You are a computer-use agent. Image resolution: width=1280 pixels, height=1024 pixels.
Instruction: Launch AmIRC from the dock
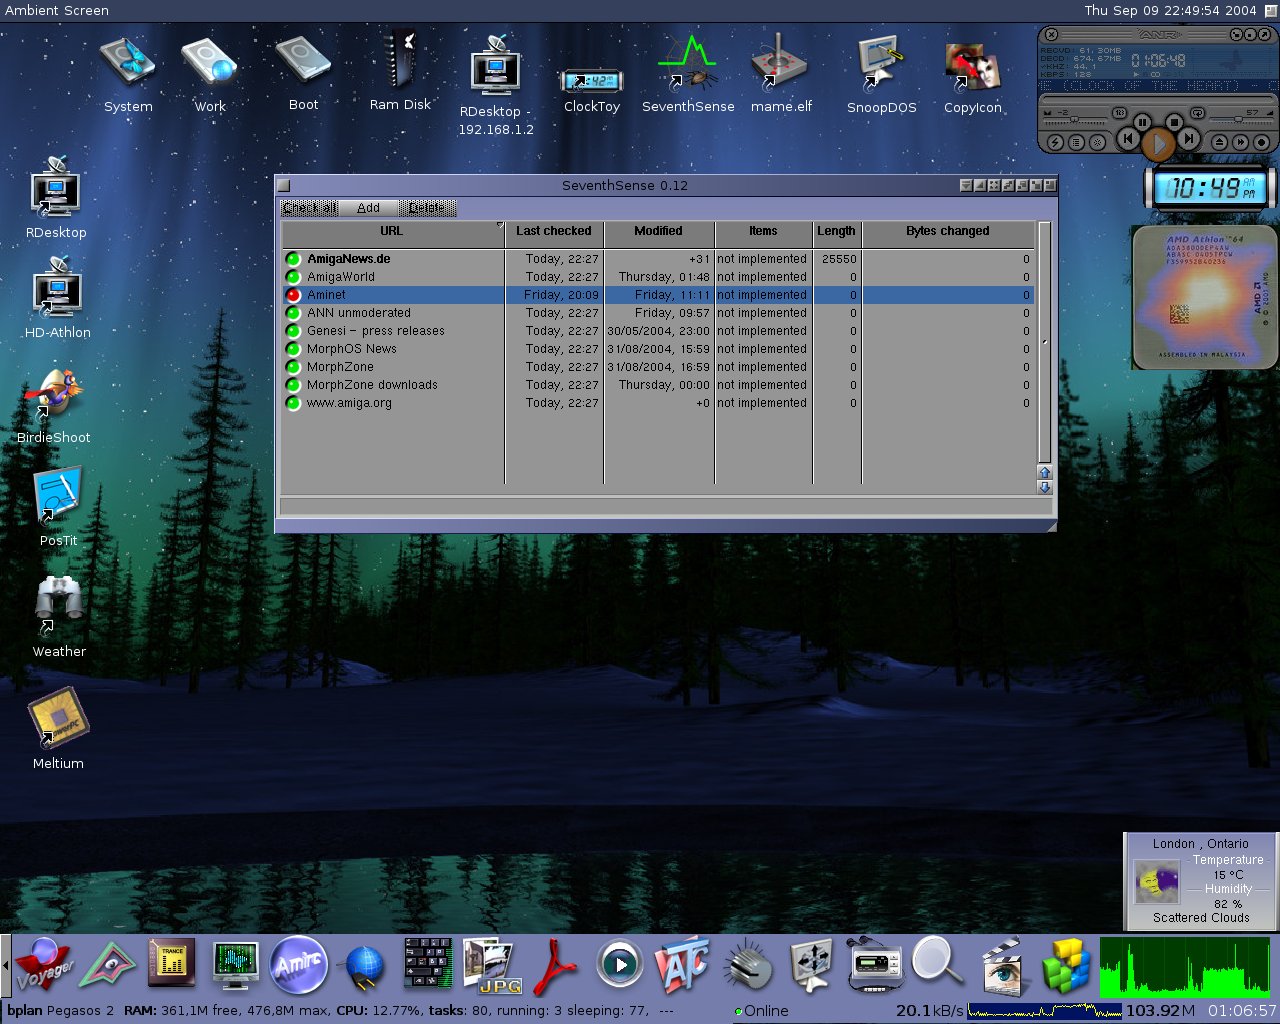pos(299,965)
